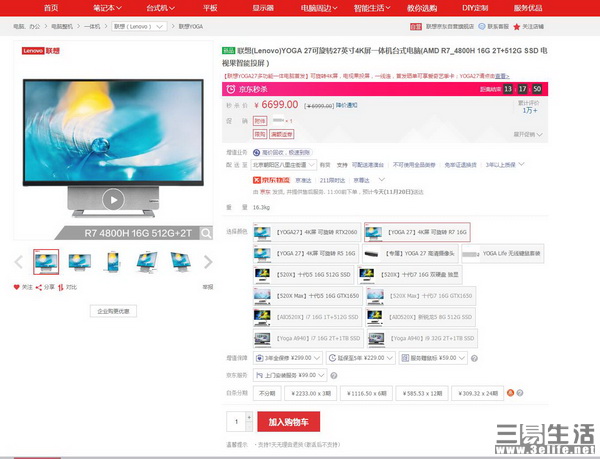Play the product video on main image
The width and height of the screenshot is (600, 459).
113,199
